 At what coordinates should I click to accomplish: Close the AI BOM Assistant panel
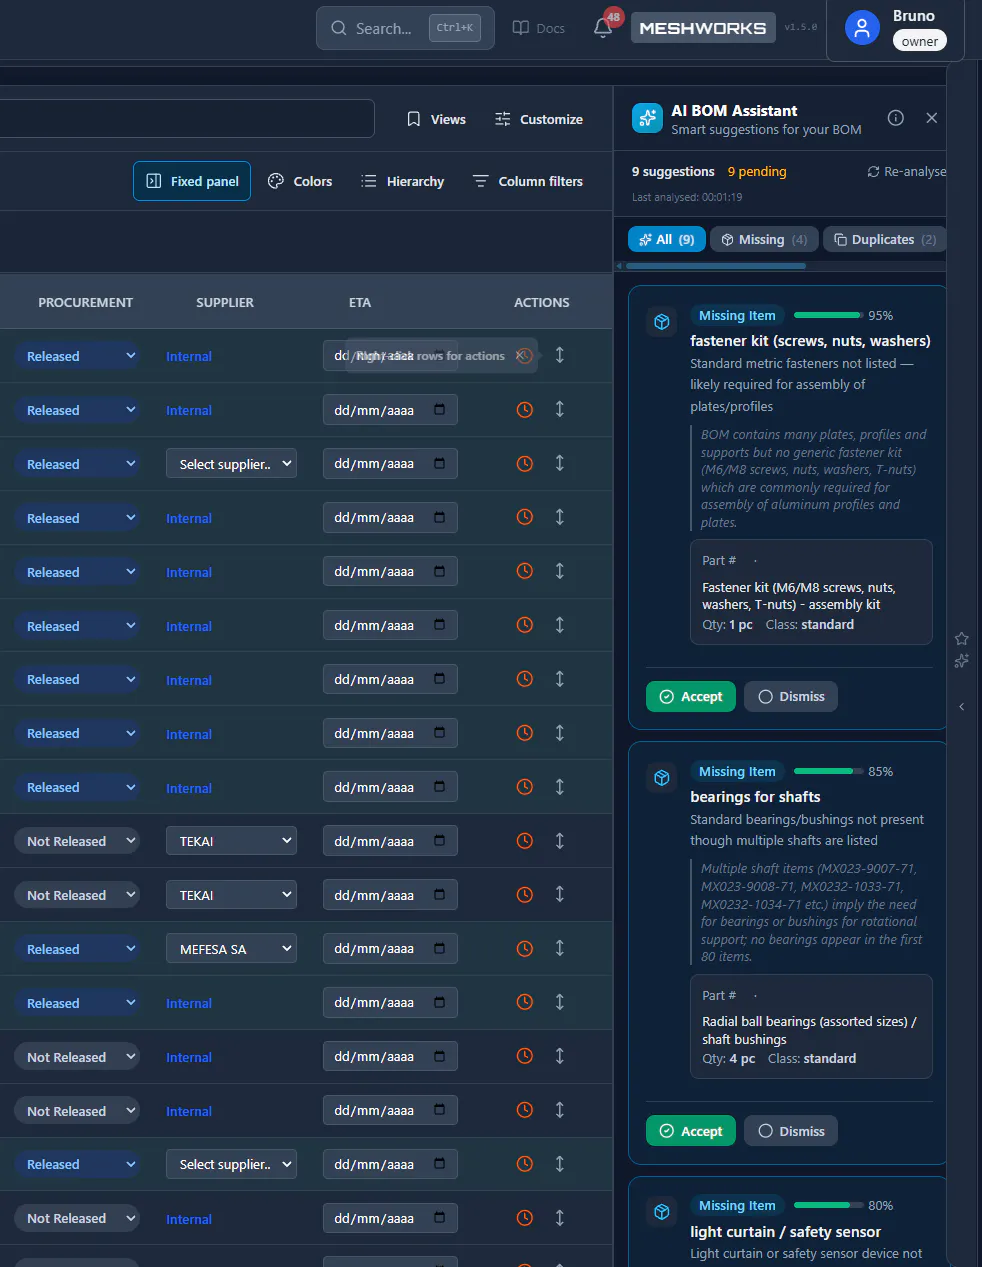point(932,118)
